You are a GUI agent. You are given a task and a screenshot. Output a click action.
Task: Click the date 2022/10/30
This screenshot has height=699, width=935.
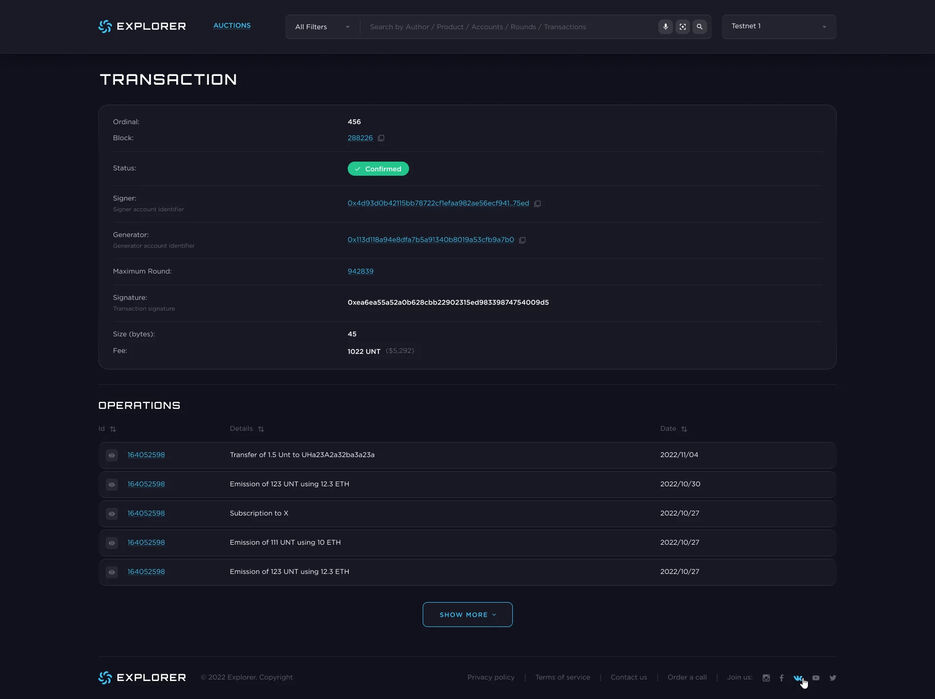tap(680, 484)
